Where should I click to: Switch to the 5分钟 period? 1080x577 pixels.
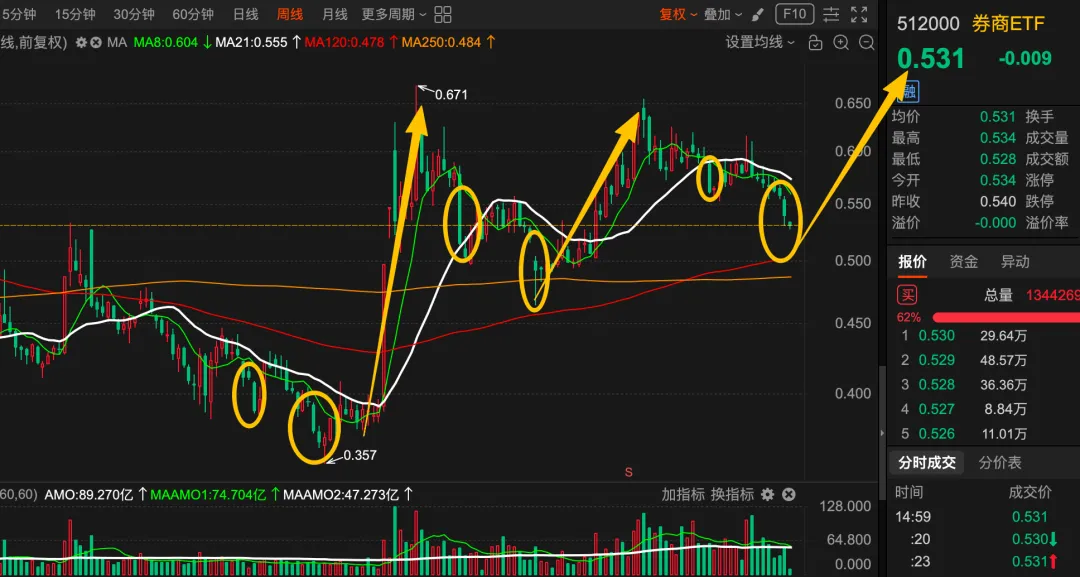[19, 14]
